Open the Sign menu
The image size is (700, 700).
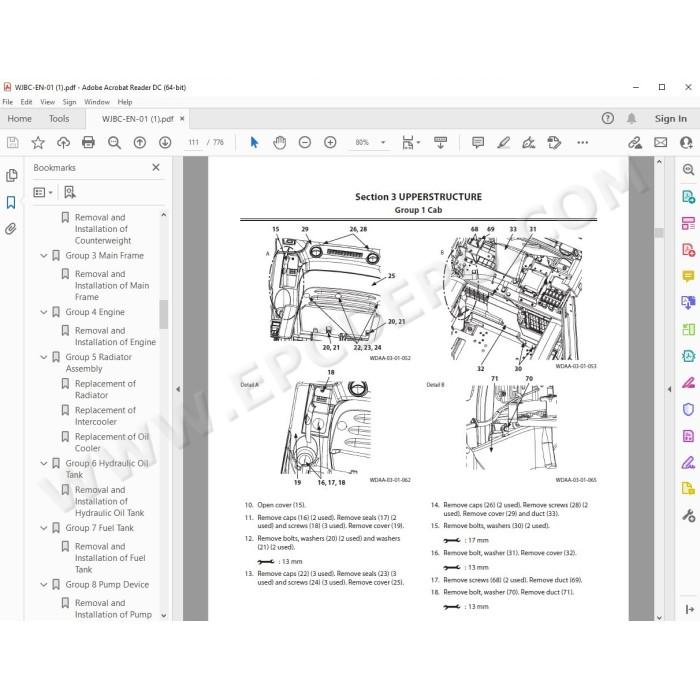point(69,102)
